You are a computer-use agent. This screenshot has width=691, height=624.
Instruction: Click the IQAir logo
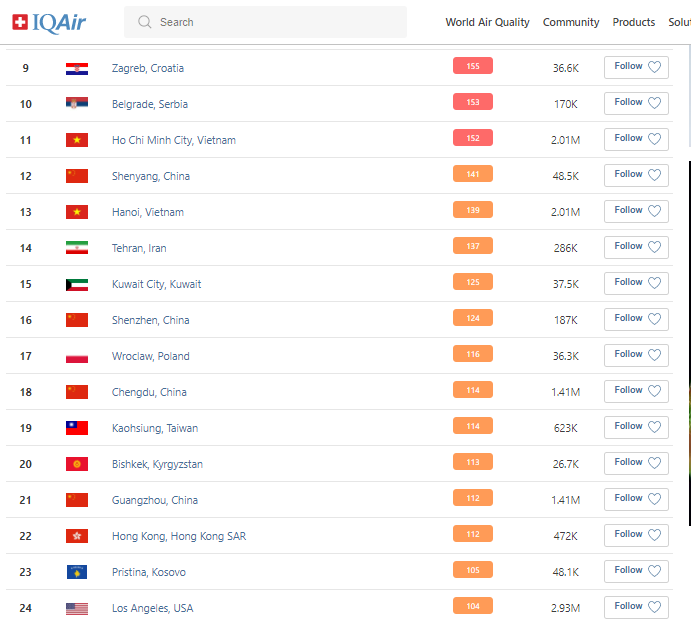49,22
